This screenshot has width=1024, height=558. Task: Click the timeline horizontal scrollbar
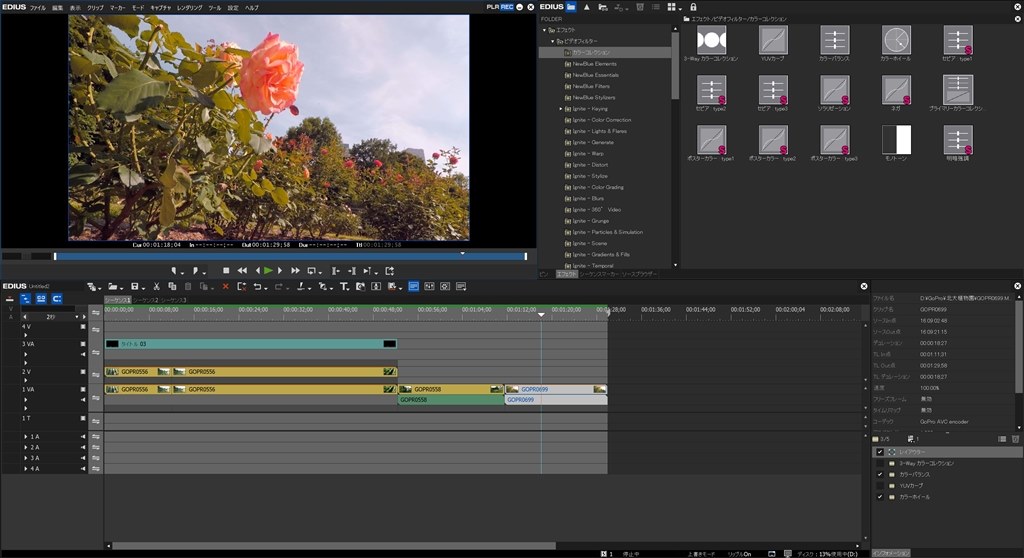334,546
